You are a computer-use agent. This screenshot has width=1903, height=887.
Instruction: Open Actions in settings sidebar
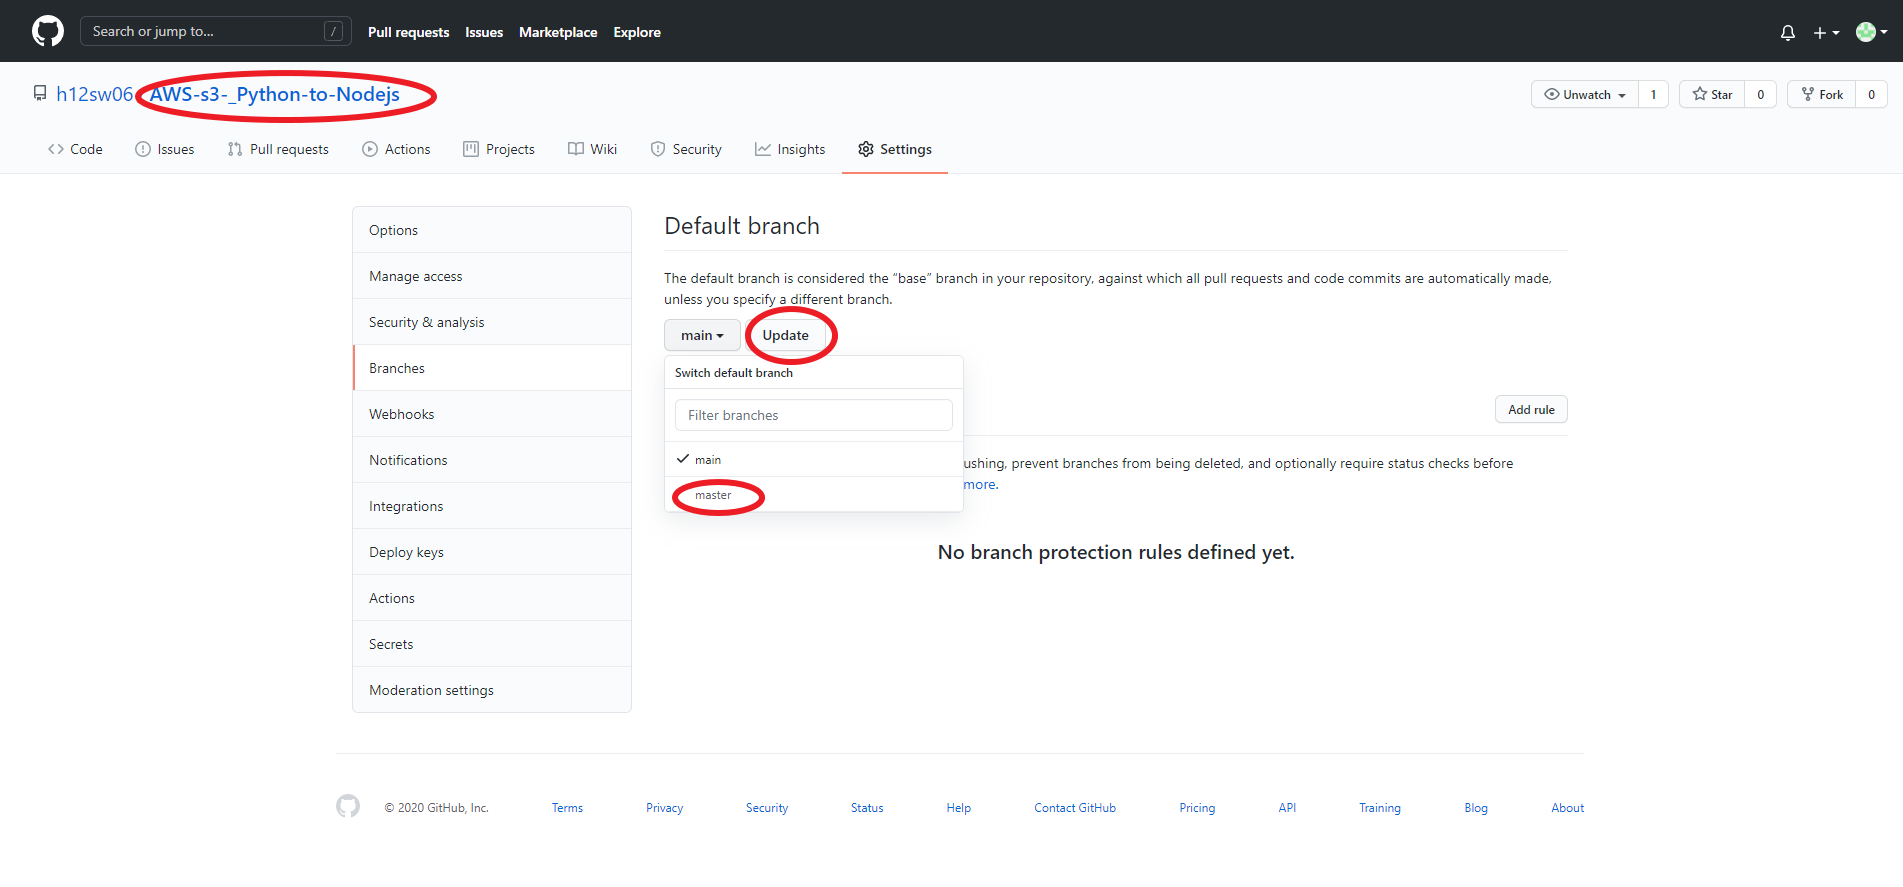click(492, 598)
